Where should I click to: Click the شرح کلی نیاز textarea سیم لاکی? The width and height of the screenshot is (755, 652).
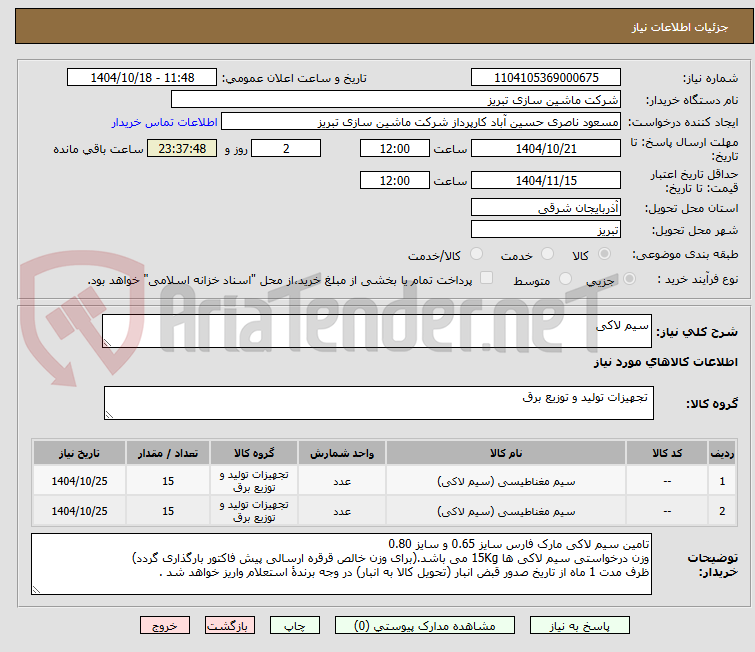tap(377, 331)
